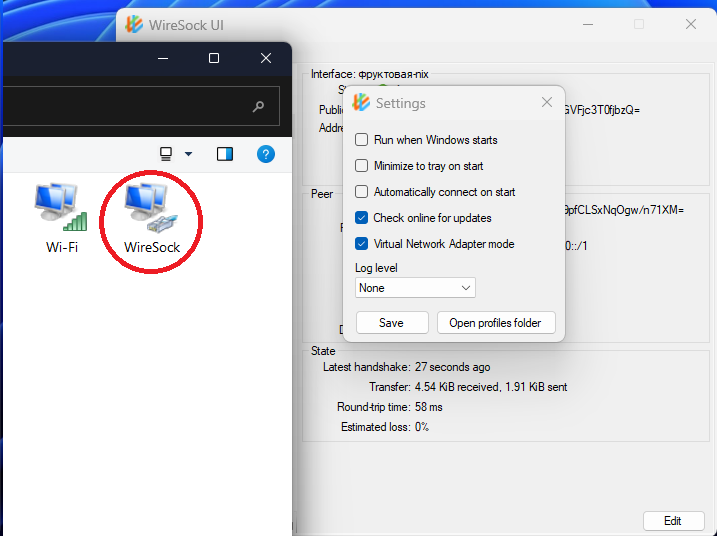
Task: Open the Log level dropdown
Action: [415, 288]
